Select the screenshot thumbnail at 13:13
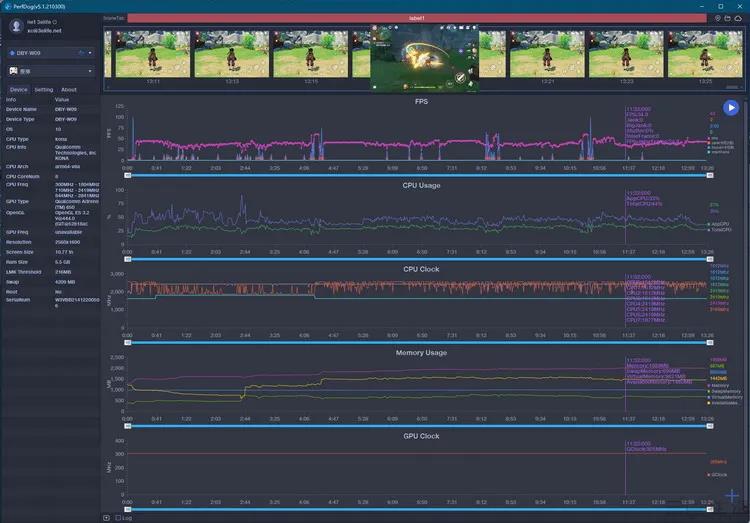The width and height of the screenshot is (750, 523). click(x=232, y=54)
